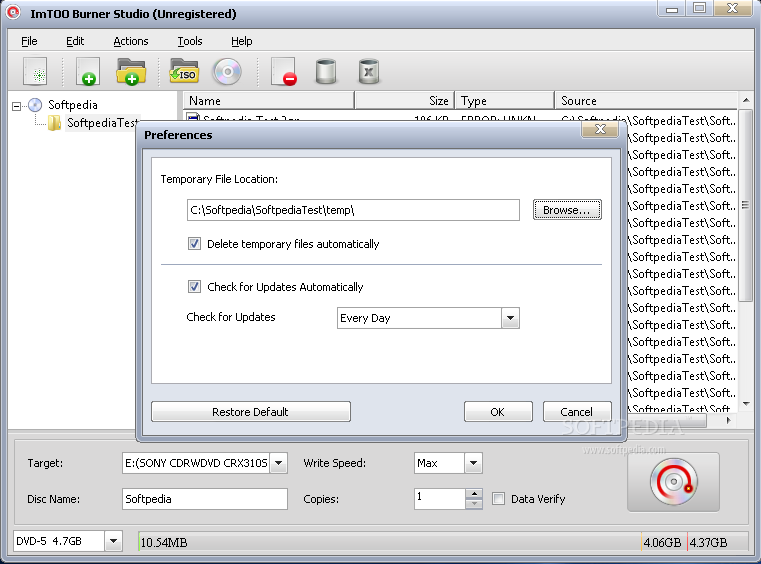The width and height of the screenshot is (761, 564).
Task: Click the Copies input field
Action: click(x=440, y=498)
